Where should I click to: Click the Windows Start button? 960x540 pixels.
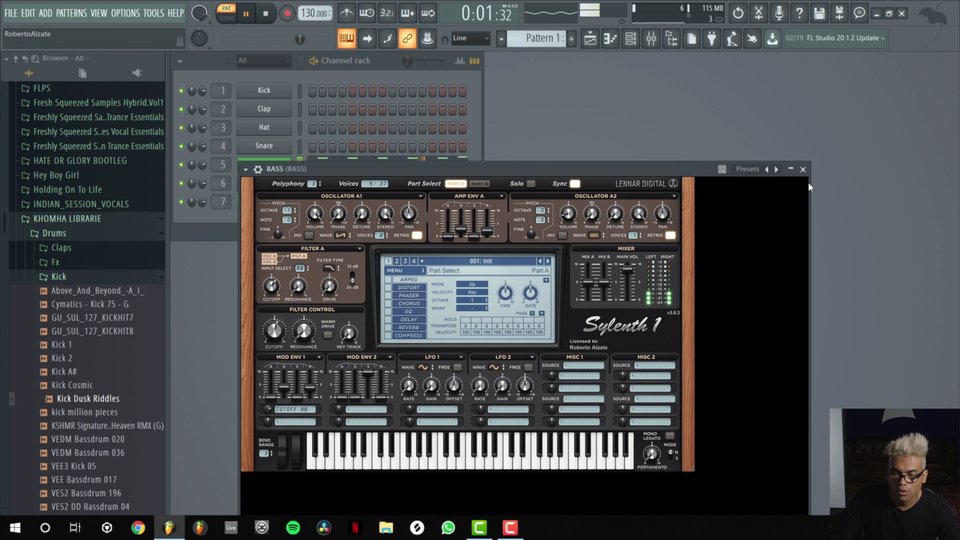tap(15, 527)
